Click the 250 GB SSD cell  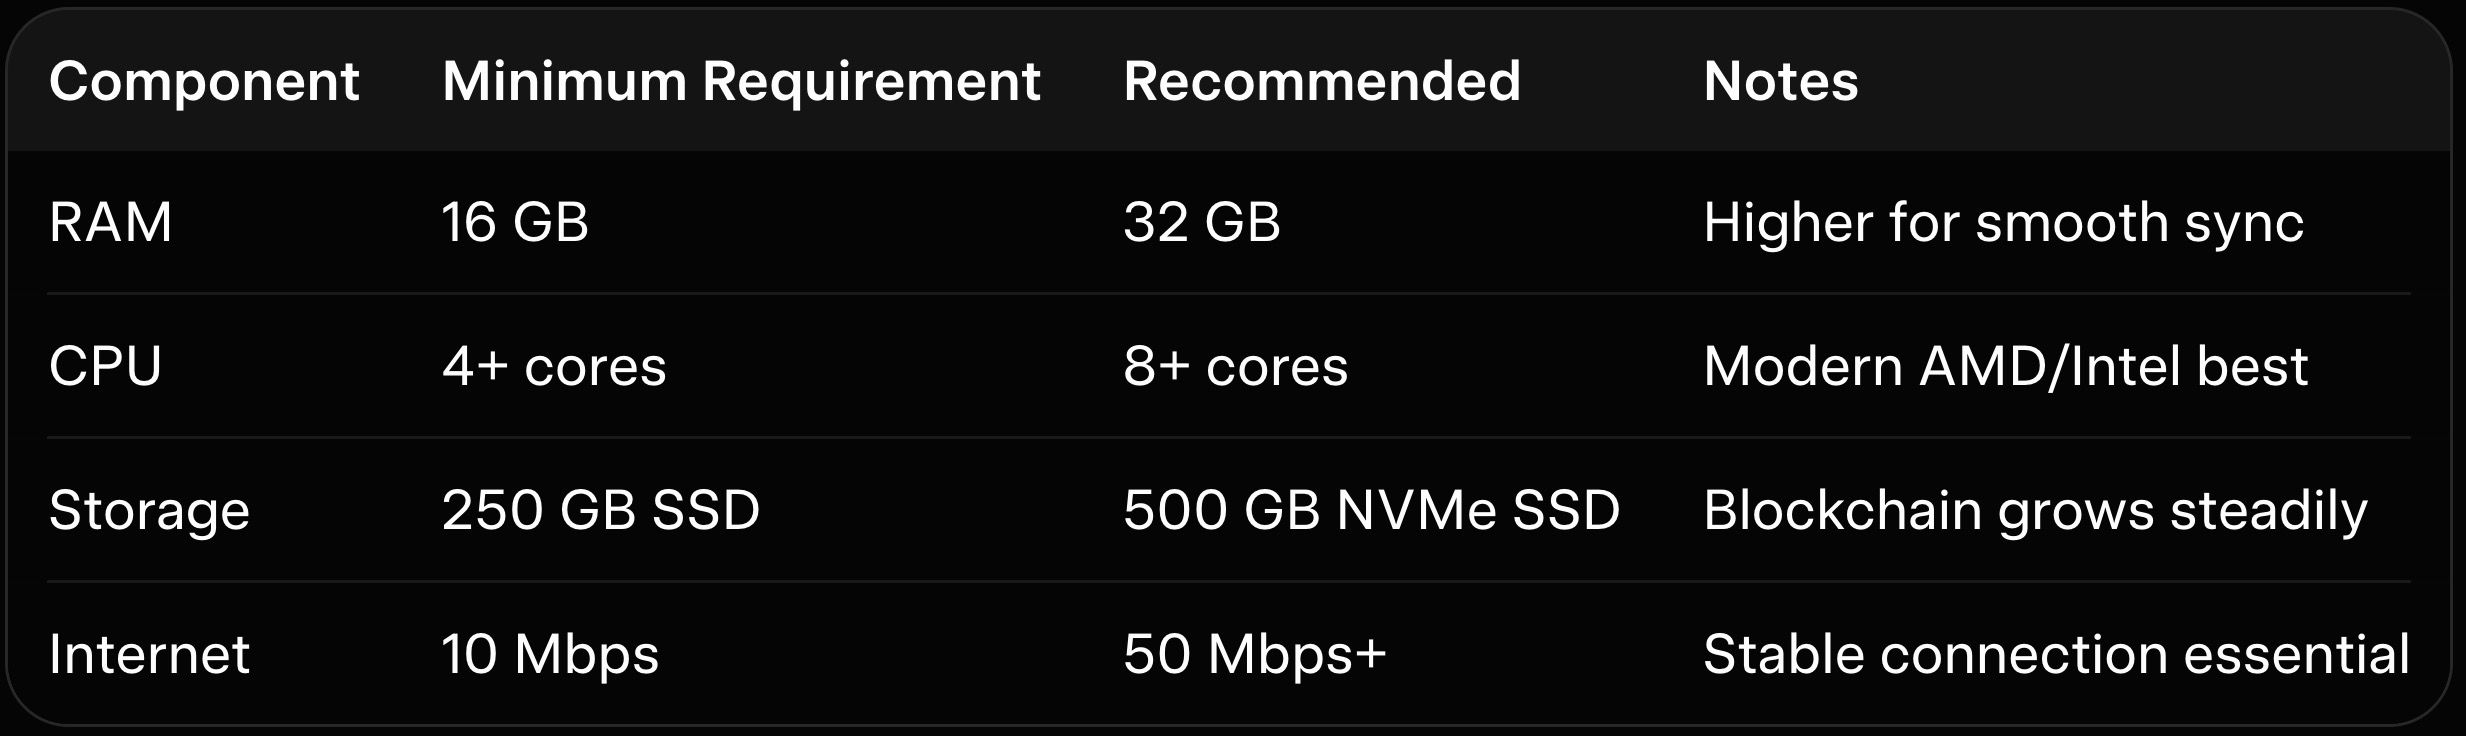(x=601, y=510)
